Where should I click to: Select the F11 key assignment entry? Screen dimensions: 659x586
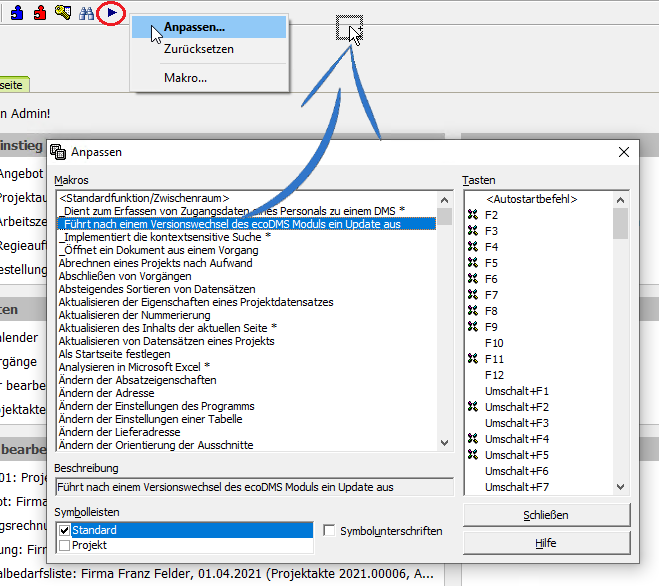[x=495, y=359]
